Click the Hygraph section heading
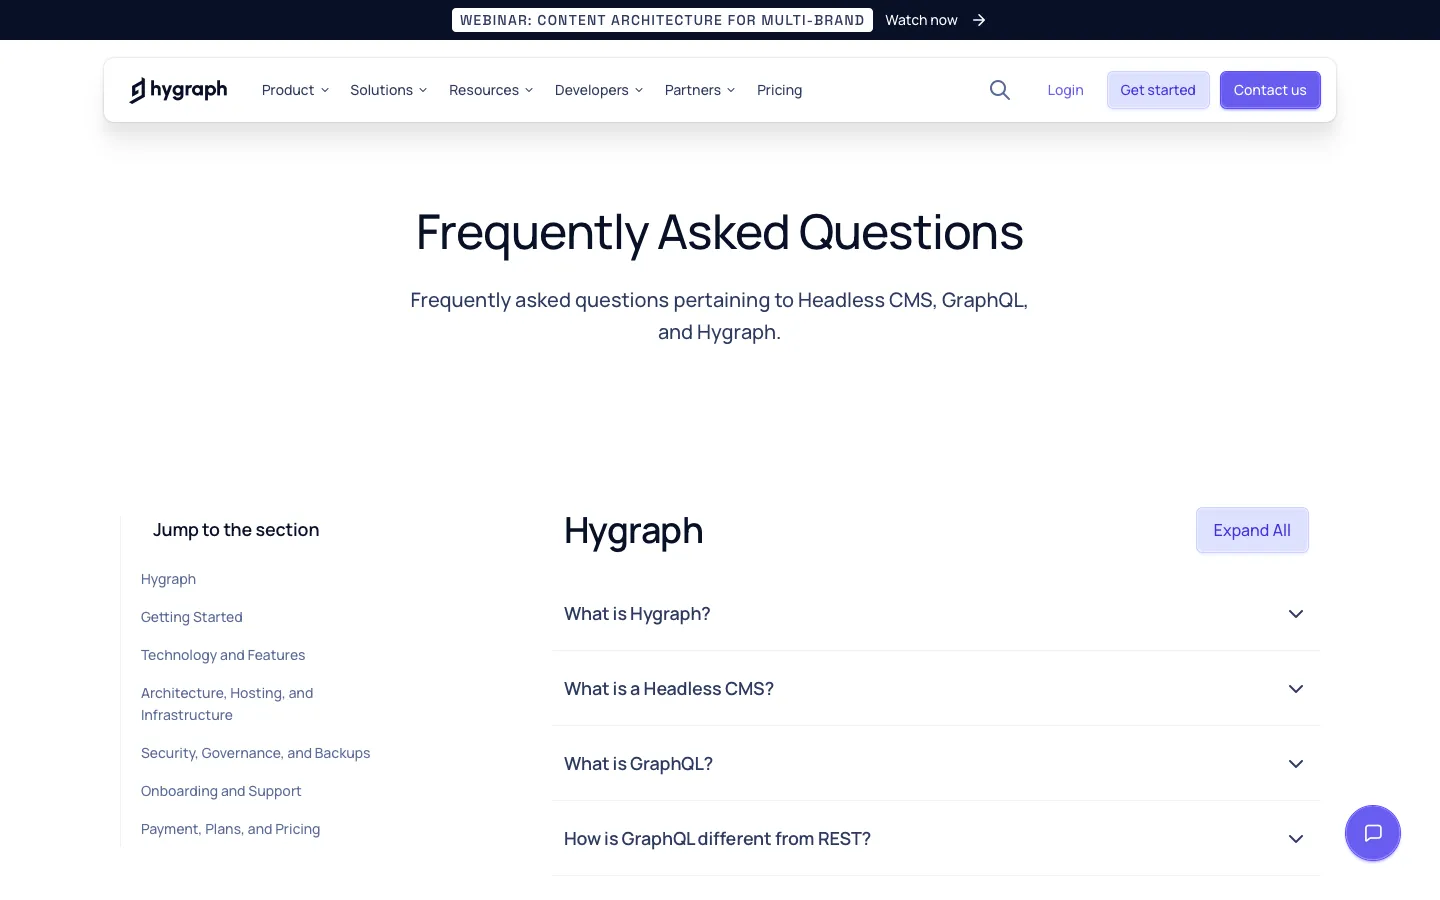Screen dimensions: 1440x900 pos(633,531)
